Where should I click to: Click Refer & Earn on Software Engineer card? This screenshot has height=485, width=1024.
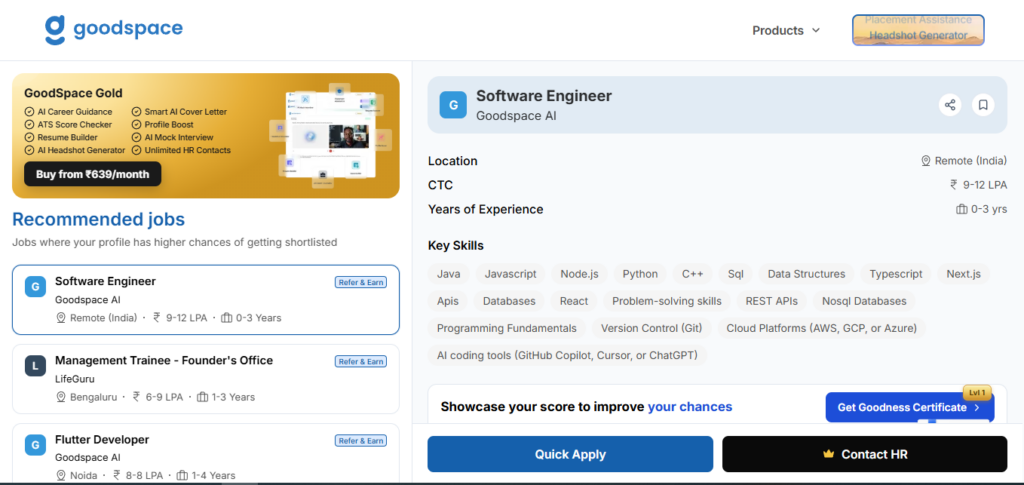coord(360,283)
